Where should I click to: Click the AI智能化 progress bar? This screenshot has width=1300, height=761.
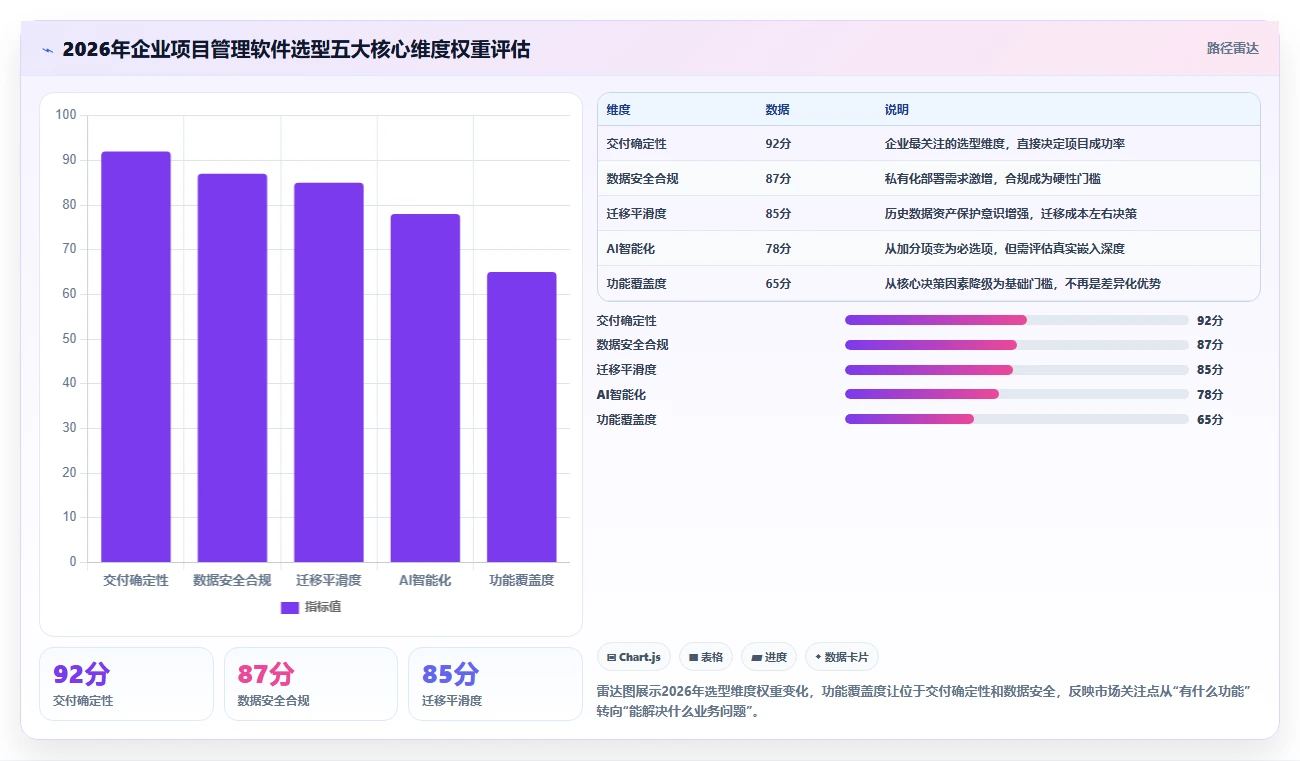1017,394
